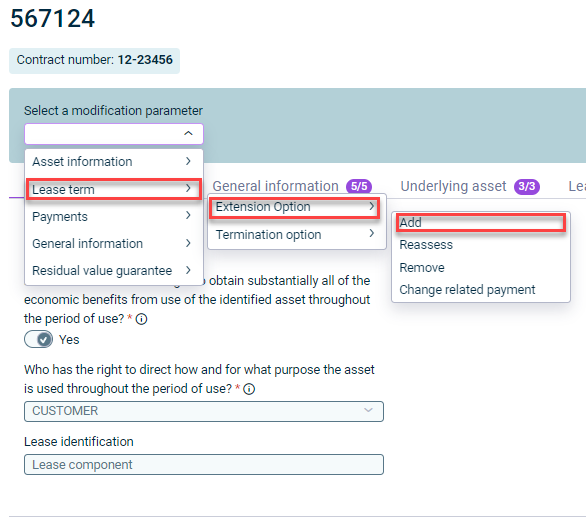The image size is (586, 517).
Task: Click the arrow next to Termination option
Action: tap(371, 234)
